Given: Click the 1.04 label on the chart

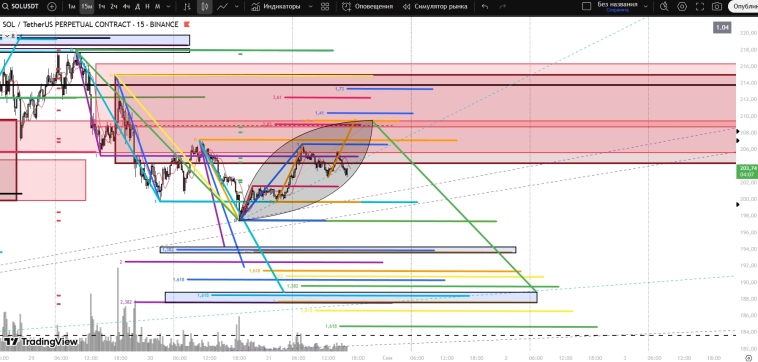Looking at the screenshot, I should coord(722,28).
